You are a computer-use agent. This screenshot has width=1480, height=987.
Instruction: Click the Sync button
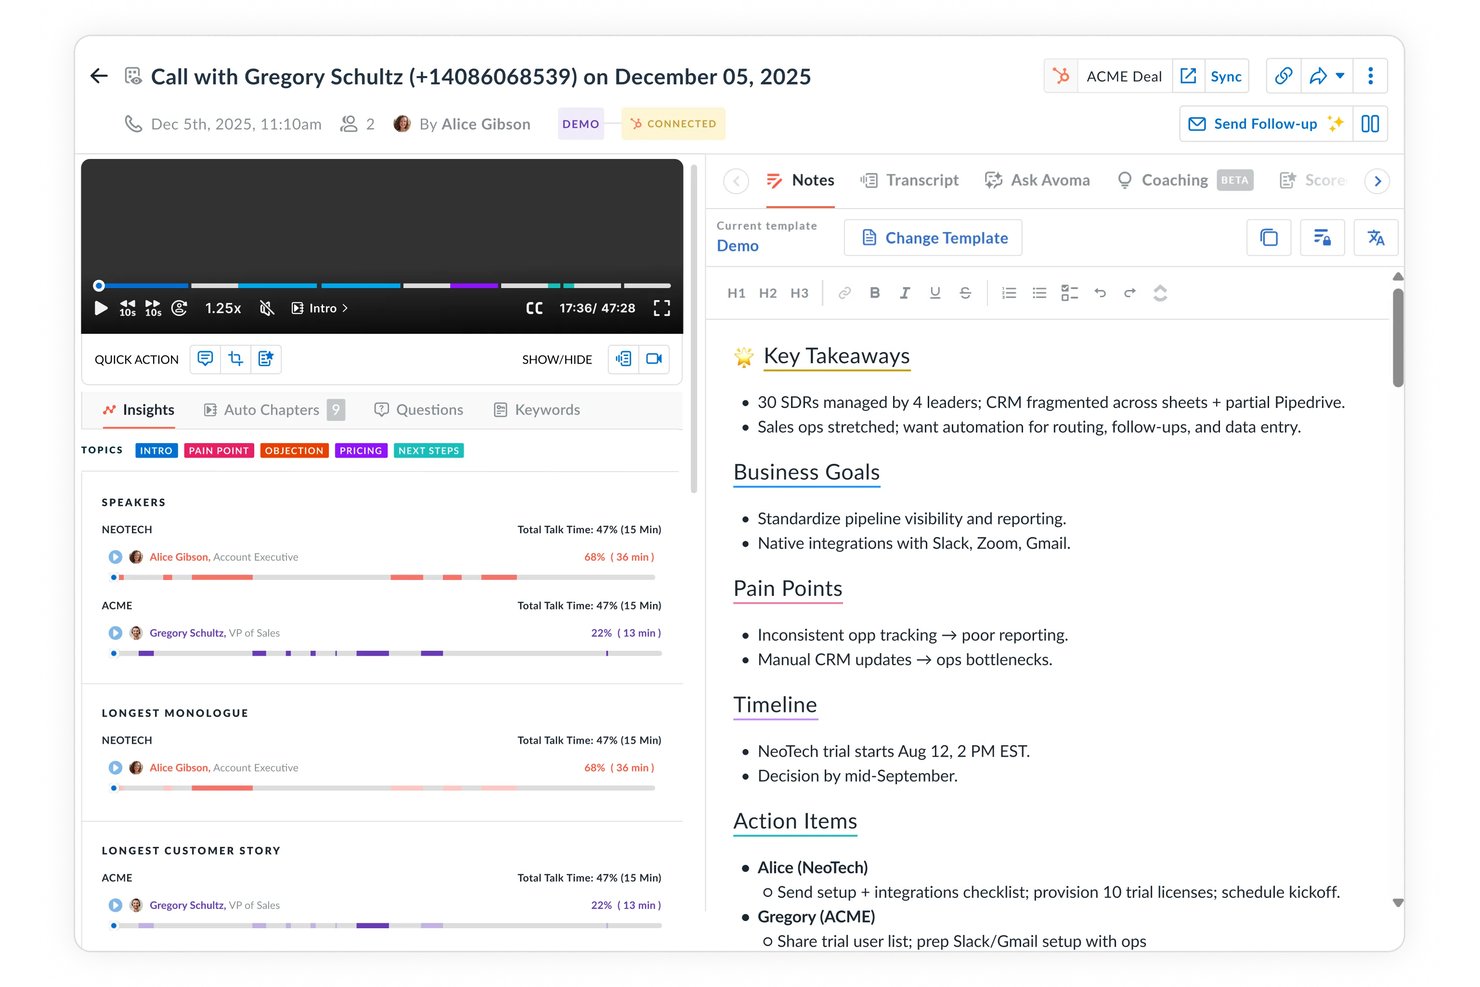(1226, 76)
